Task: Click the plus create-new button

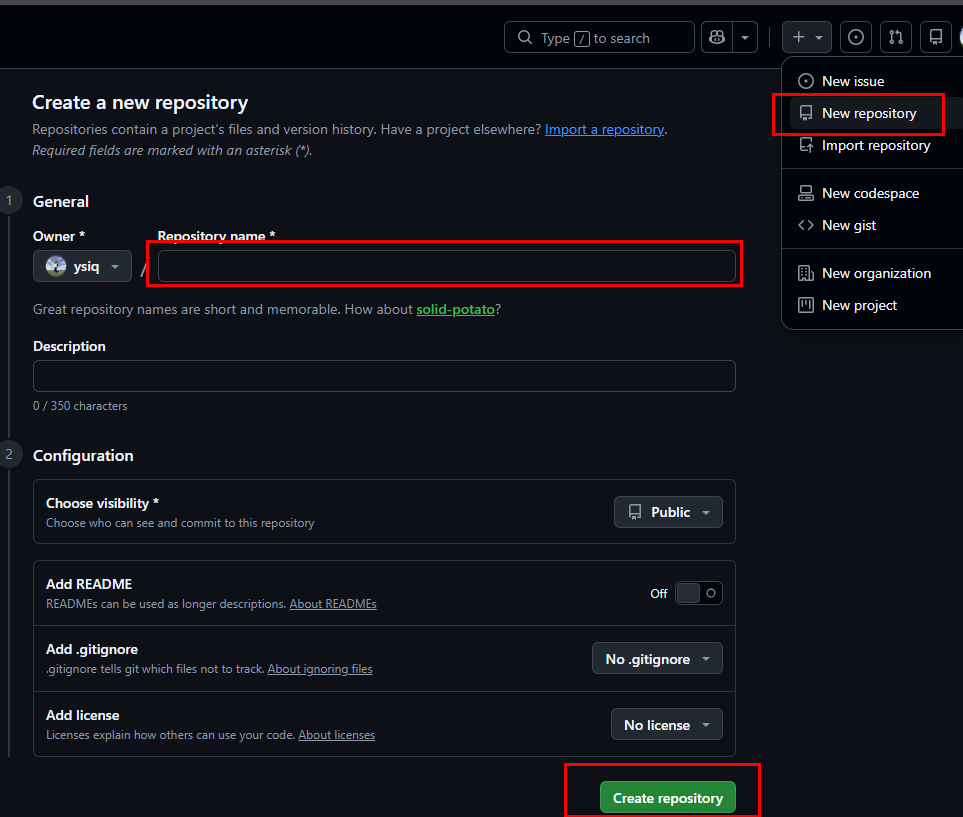Action: [807, 37]
